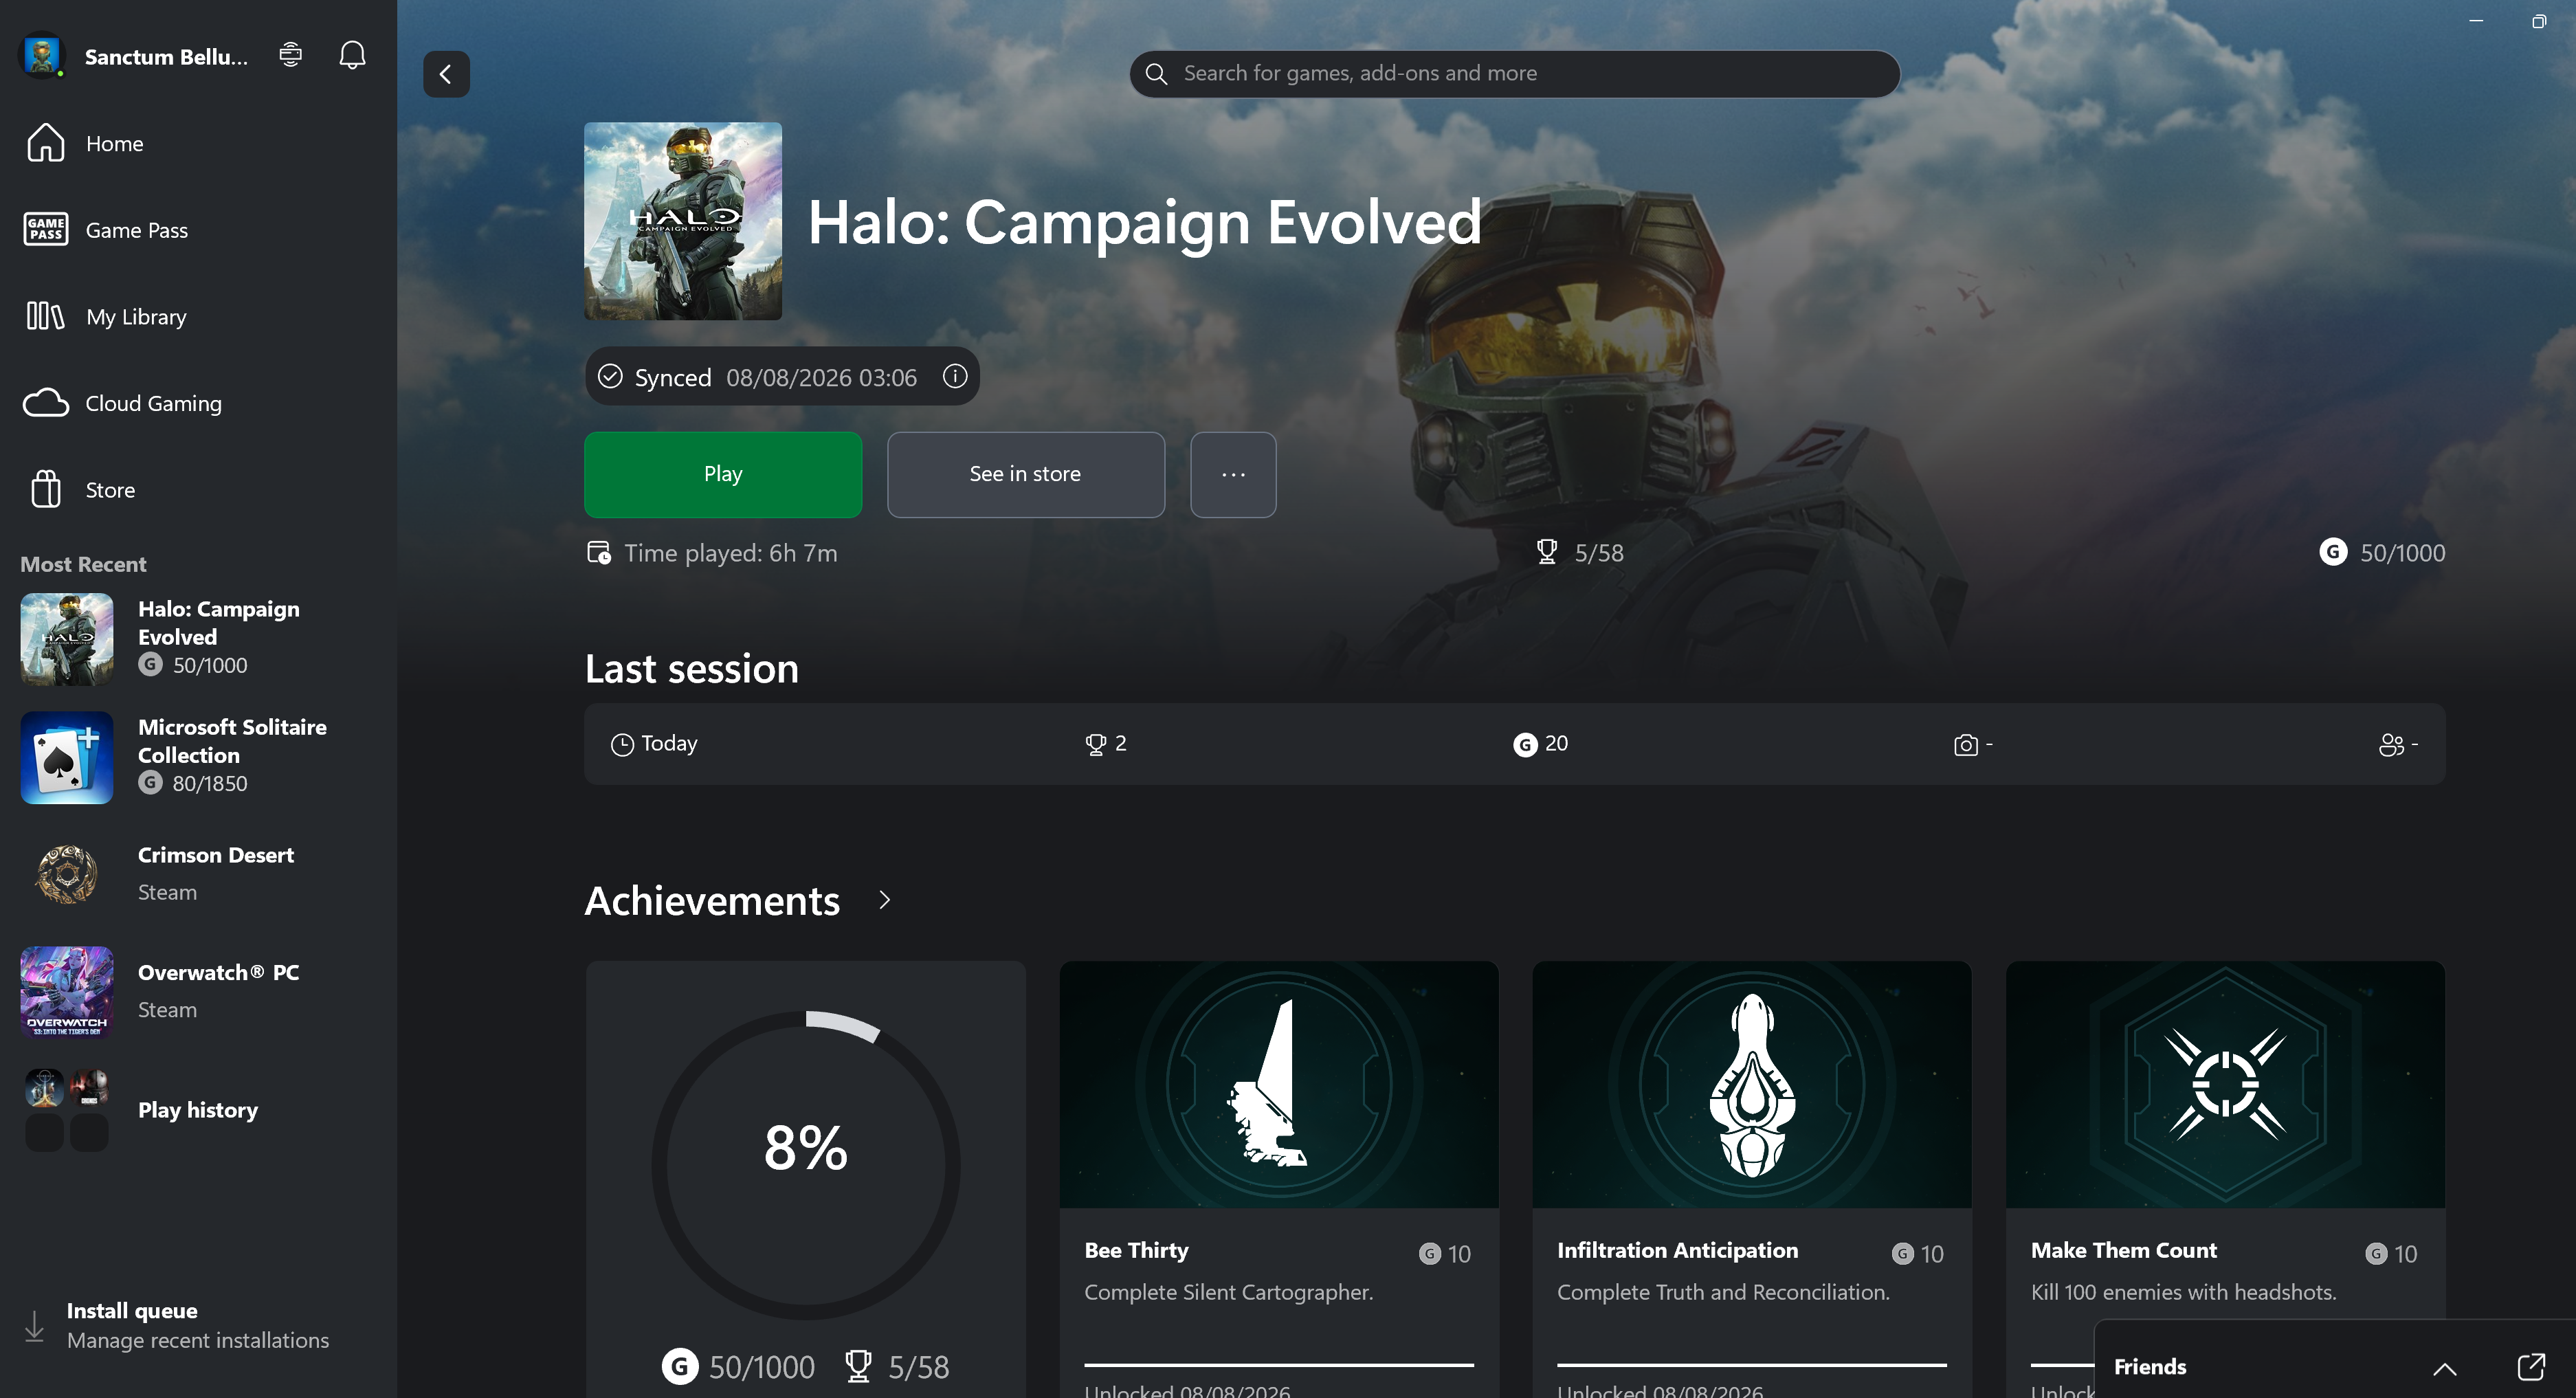The height and width of the screenshot is (1398, 2576).
Task: Click the 8% achievement progress ring
Action: tap(806, 1165)
